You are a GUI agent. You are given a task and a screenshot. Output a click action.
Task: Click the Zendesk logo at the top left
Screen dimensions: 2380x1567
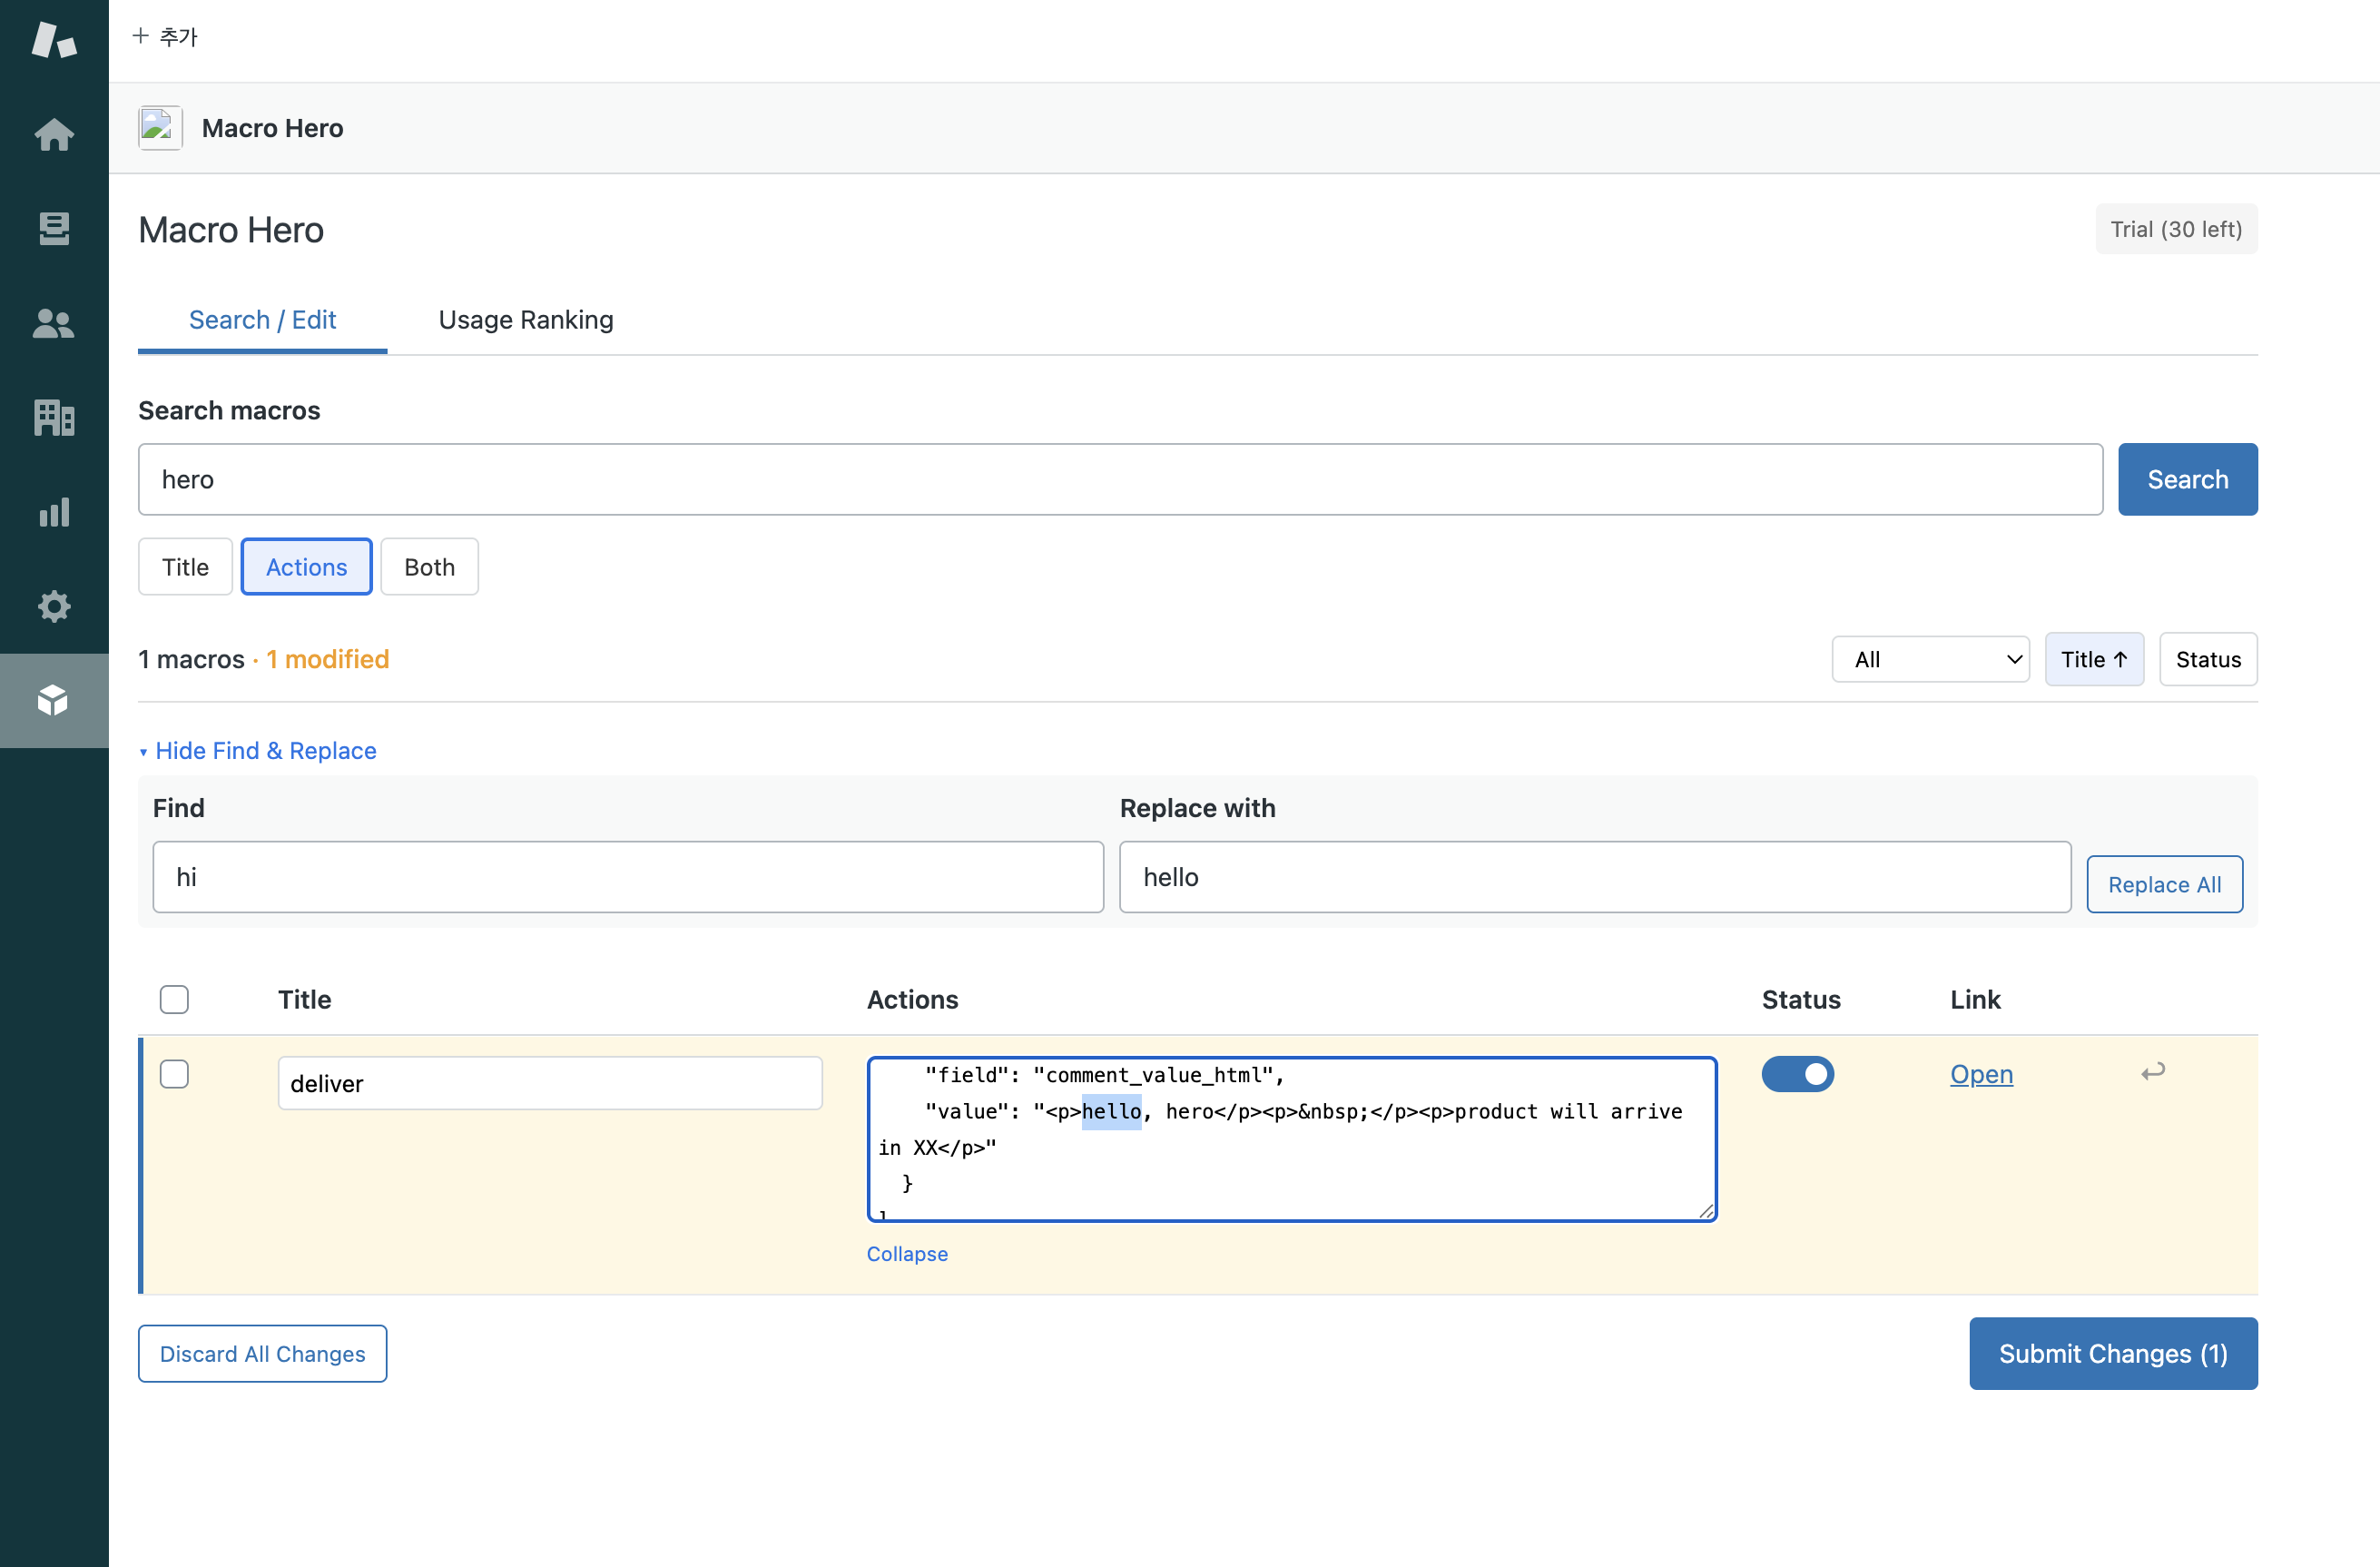pos(54,41)
